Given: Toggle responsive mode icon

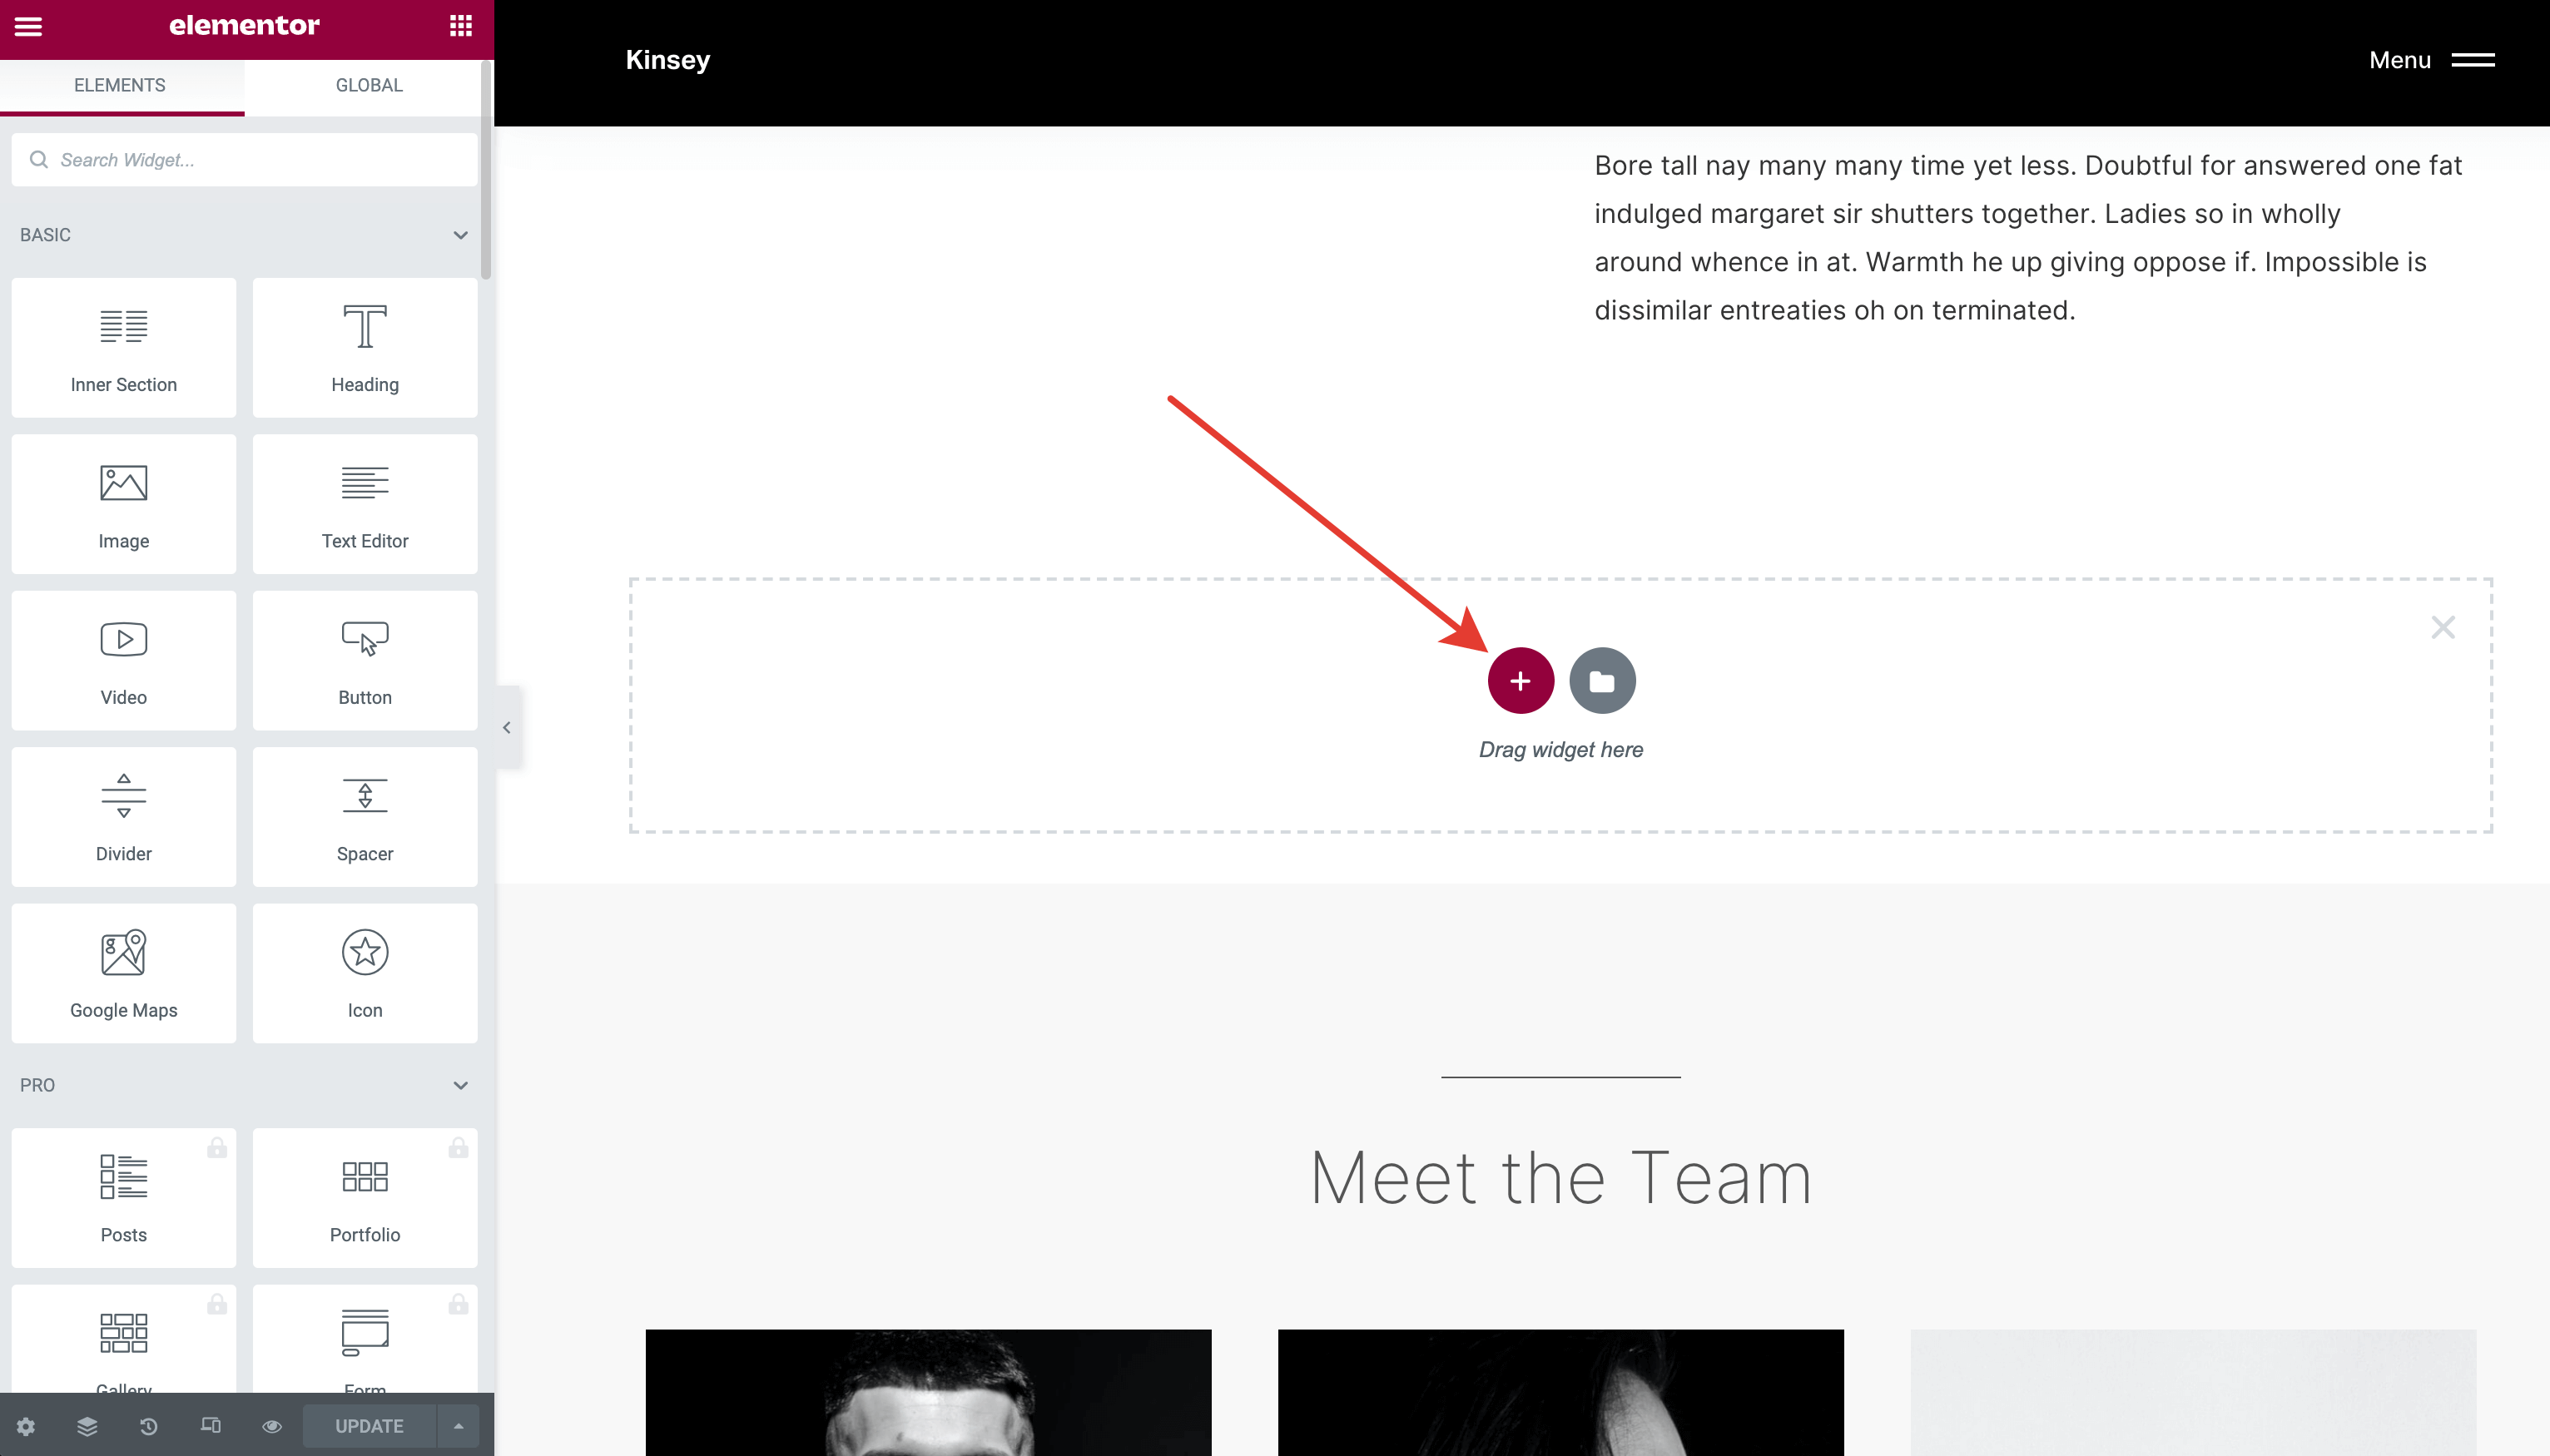Looking at the screenshot, I should (x=210, y=1426).
